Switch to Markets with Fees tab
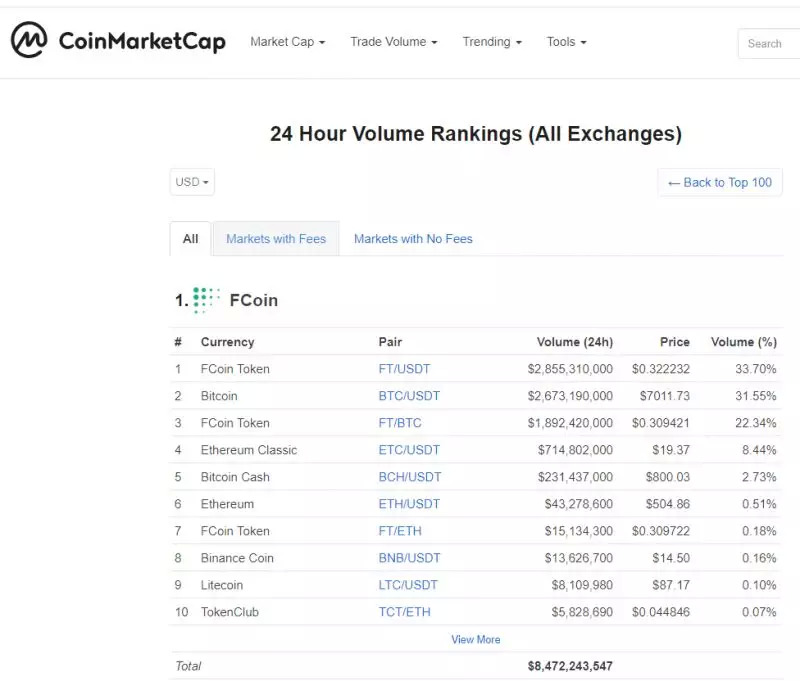The width and height of the screenshot is (800, 681). pyautogui.click(x=276, y=239)
